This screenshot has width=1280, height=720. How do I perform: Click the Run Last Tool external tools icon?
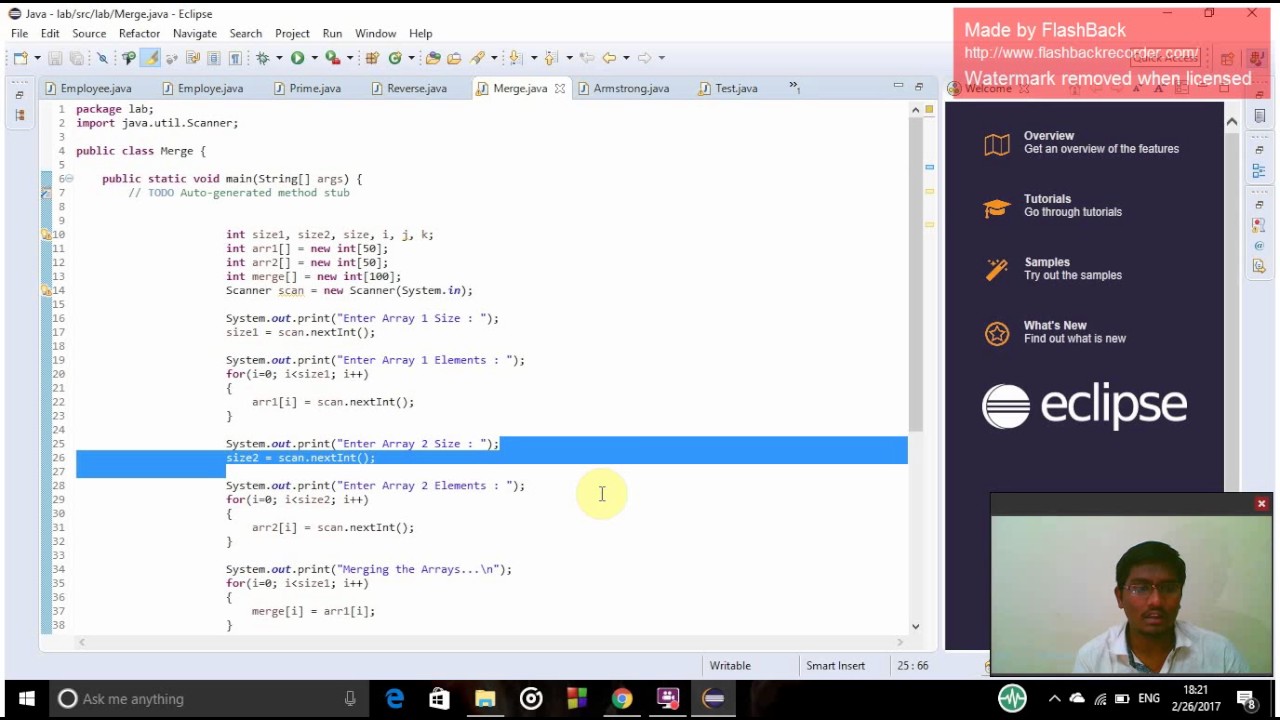(x=333, y=58)
